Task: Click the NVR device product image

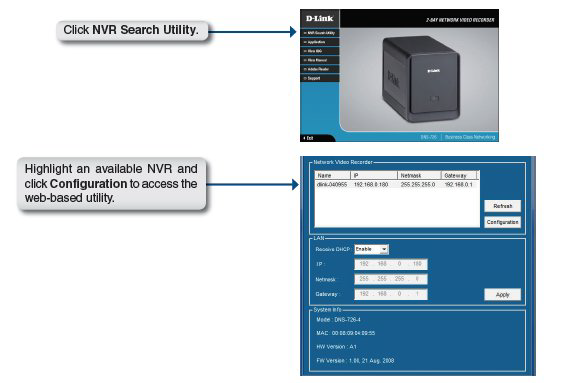Action: [x=421, y=78]
